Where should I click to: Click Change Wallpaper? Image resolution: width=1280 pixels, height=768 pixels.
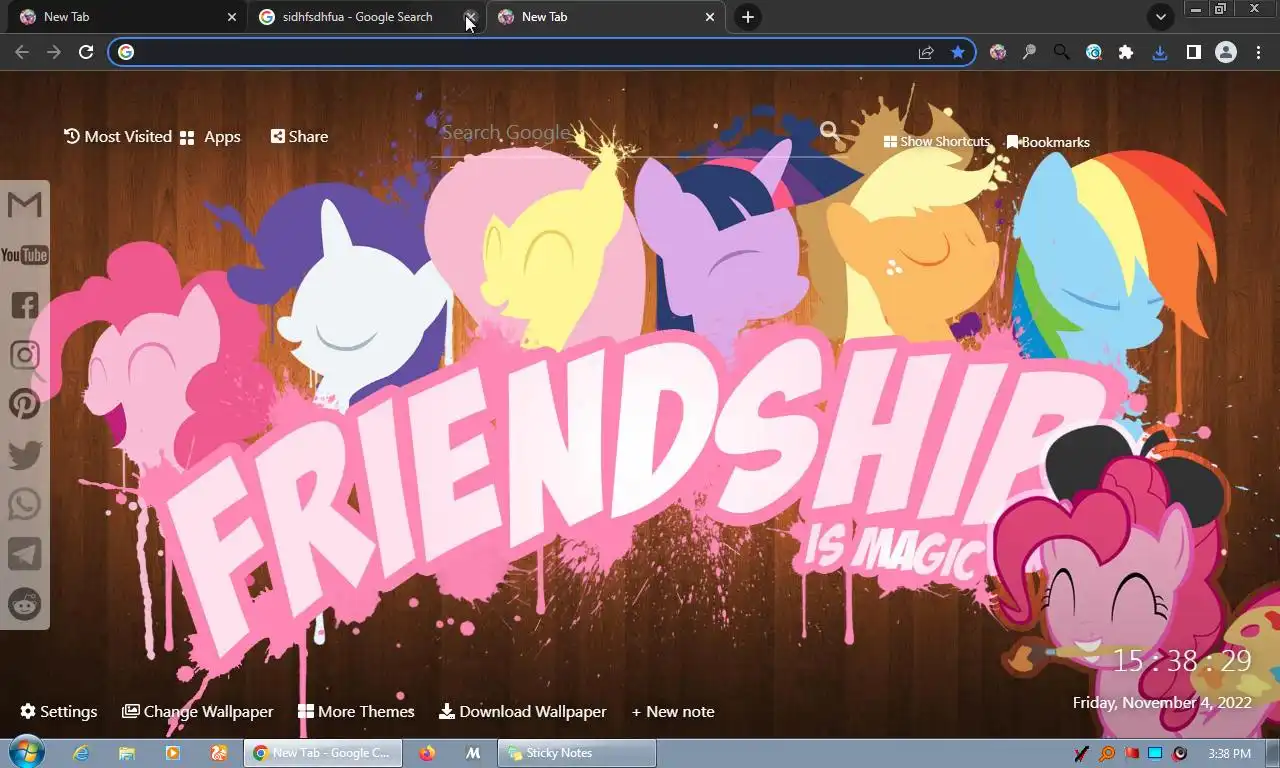tap(198, 712)
